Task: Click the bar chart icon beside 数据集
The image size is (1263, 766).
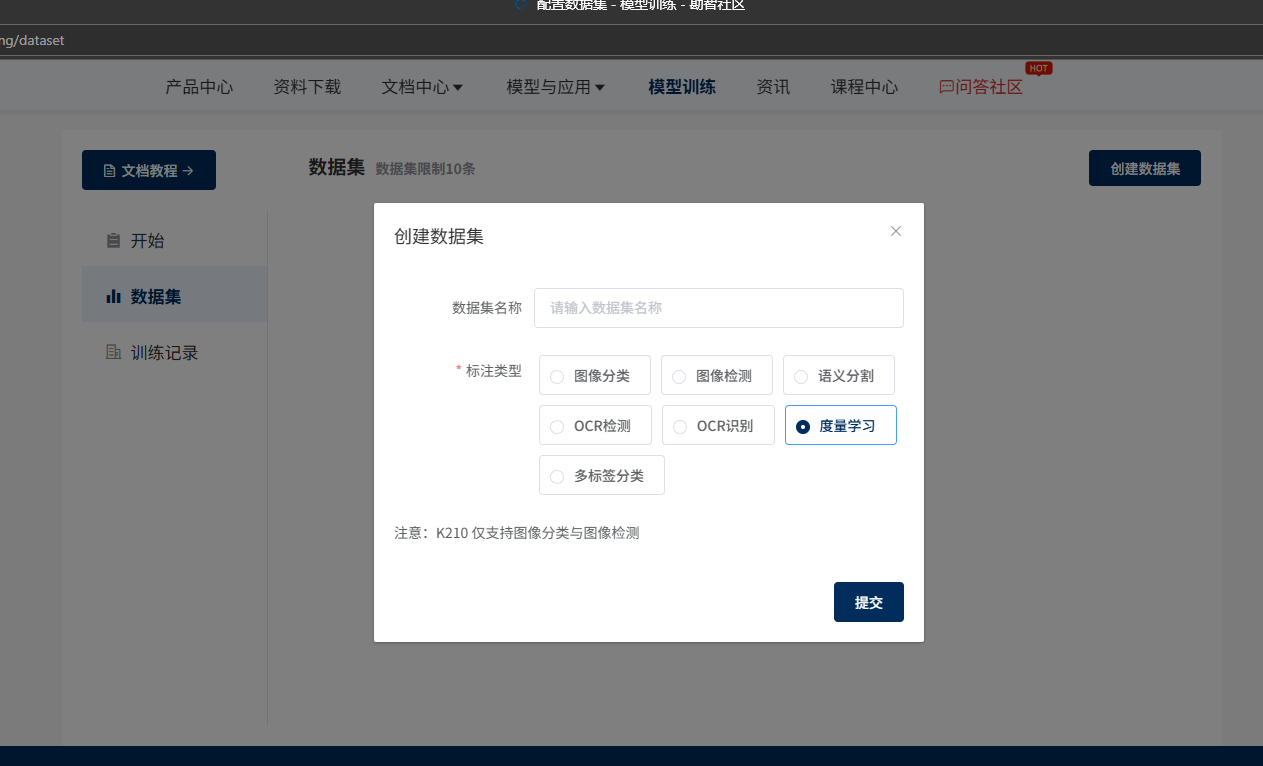Action: pos(113,297)
